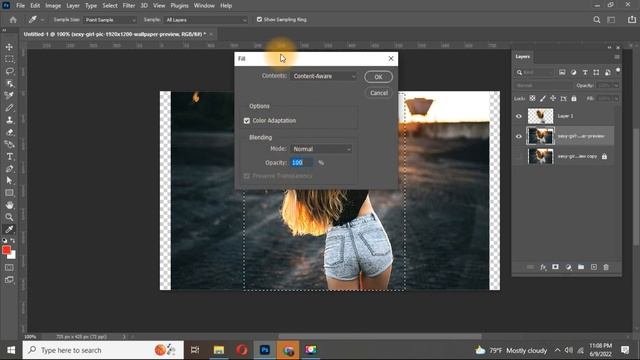Toggle the adjustment layer filter
This screenshot has height=360, width=640.
573,72
